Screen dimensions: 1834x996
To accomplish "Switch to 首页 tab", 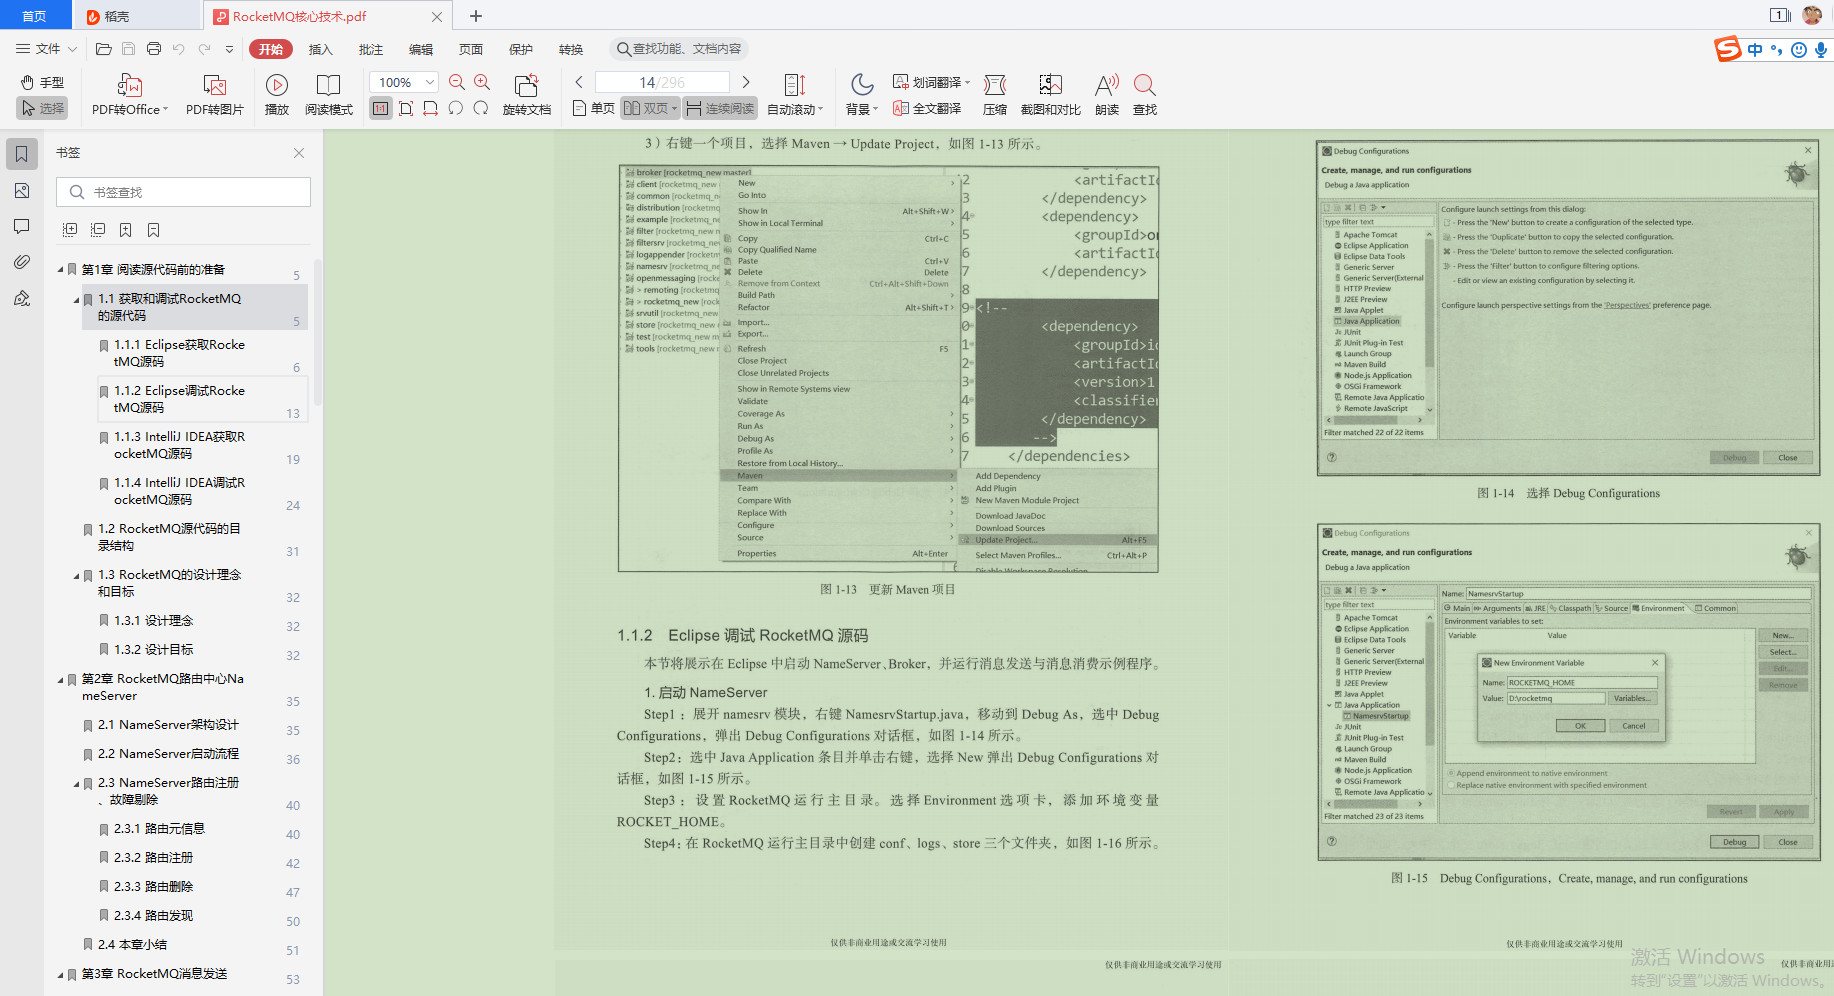I will pyautogui.click(x=35, y=16).
